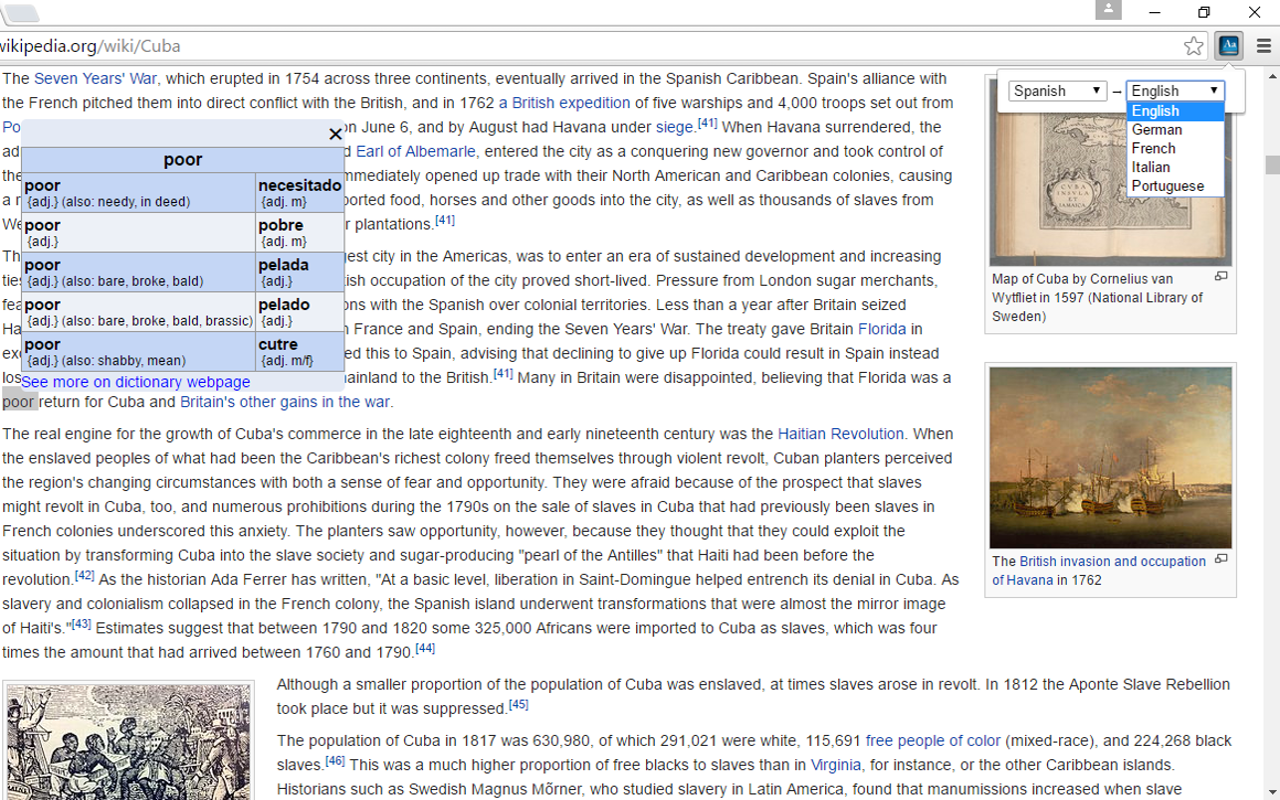Click the Chrome user profile icon

tap(1108, 10)
